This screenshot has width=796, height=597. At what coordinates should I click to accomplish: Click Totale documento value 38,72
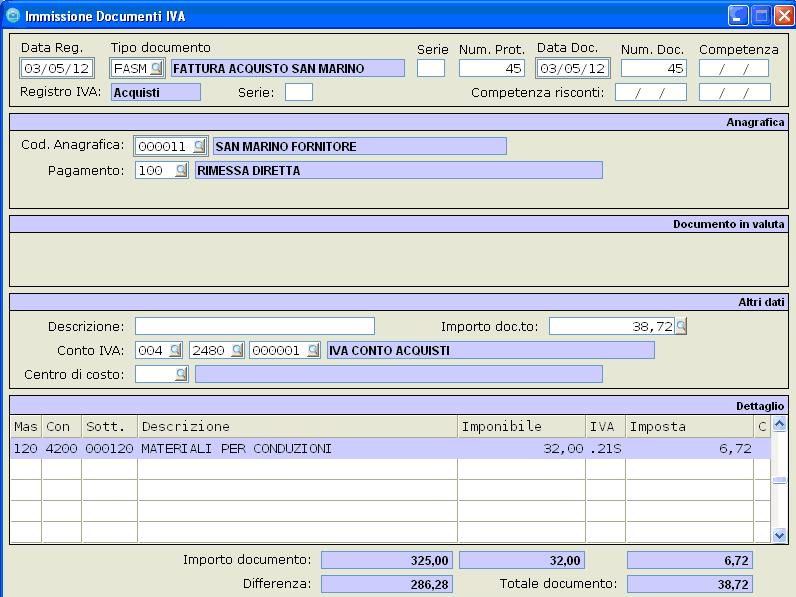click(689, 584)
